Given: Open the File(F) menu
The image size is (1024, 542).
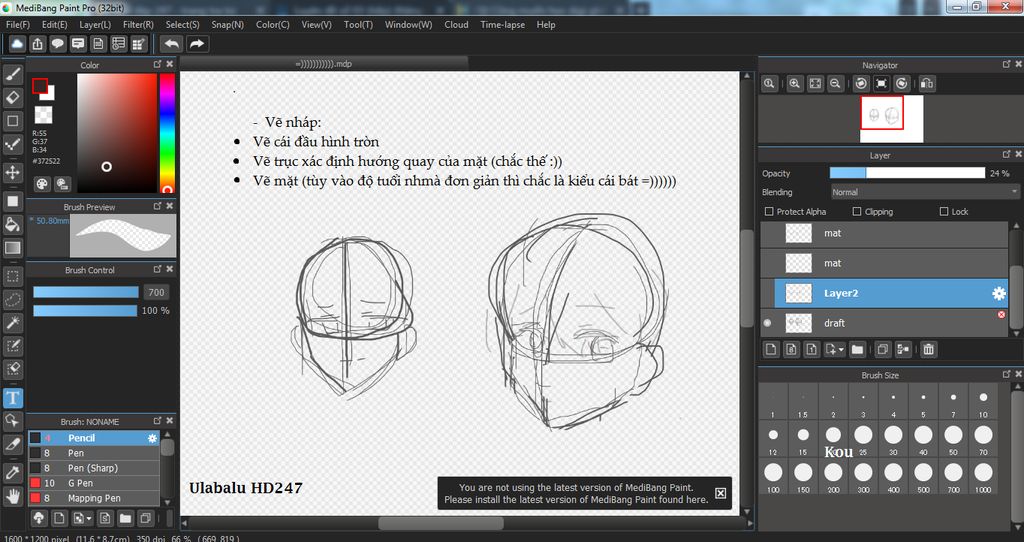Looking at the screenshot, I should click(x=18, y=25).
